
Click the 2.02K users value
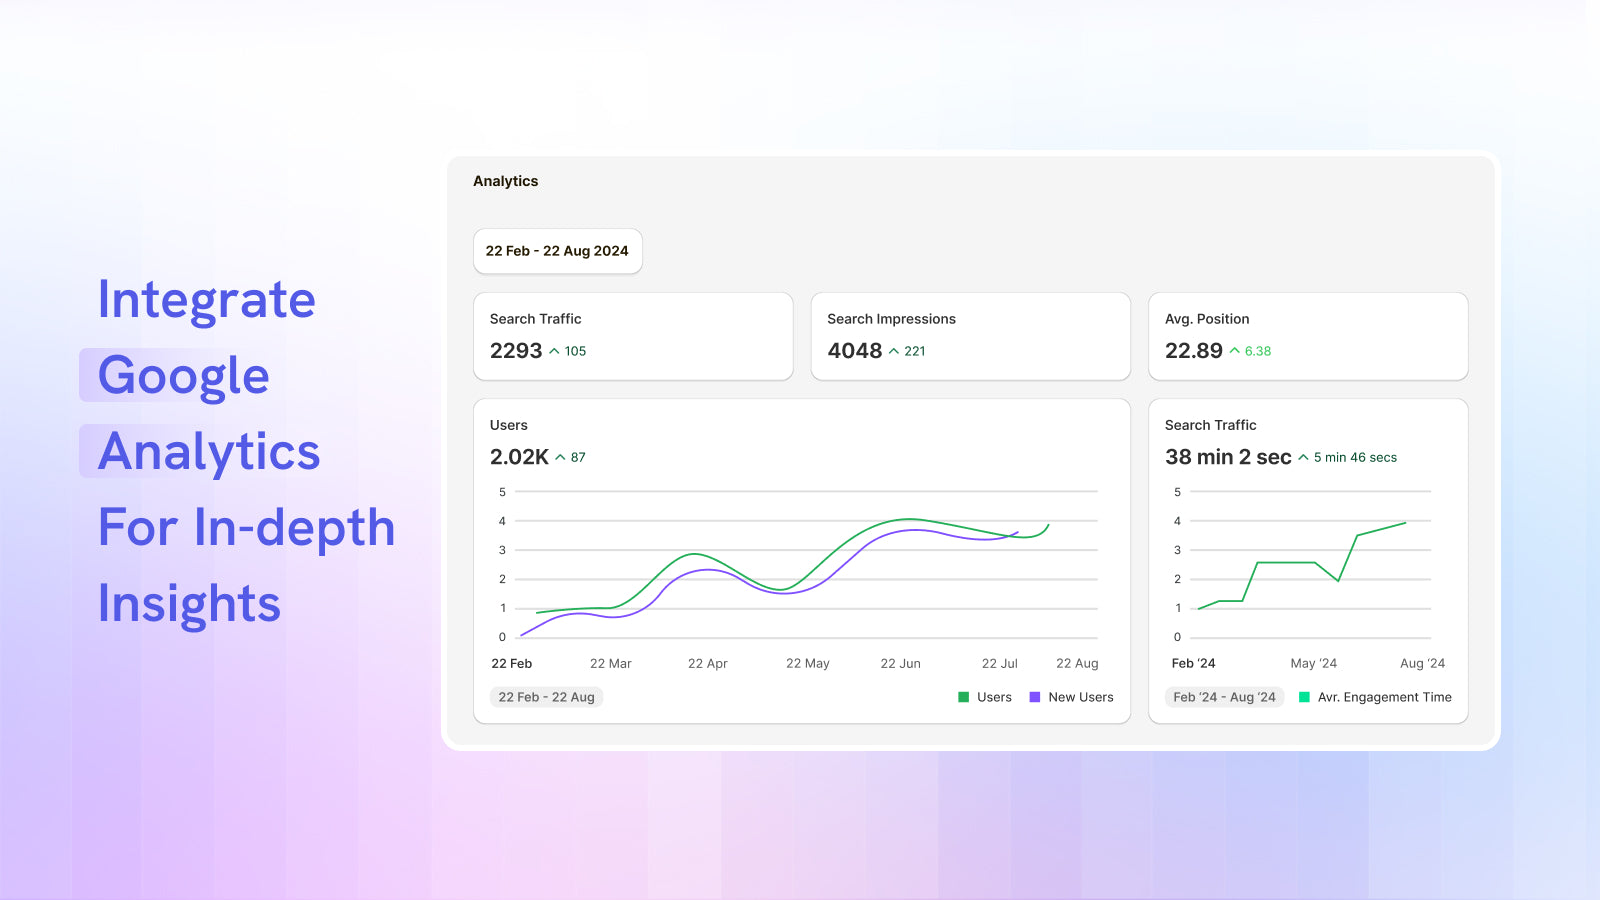519,457
